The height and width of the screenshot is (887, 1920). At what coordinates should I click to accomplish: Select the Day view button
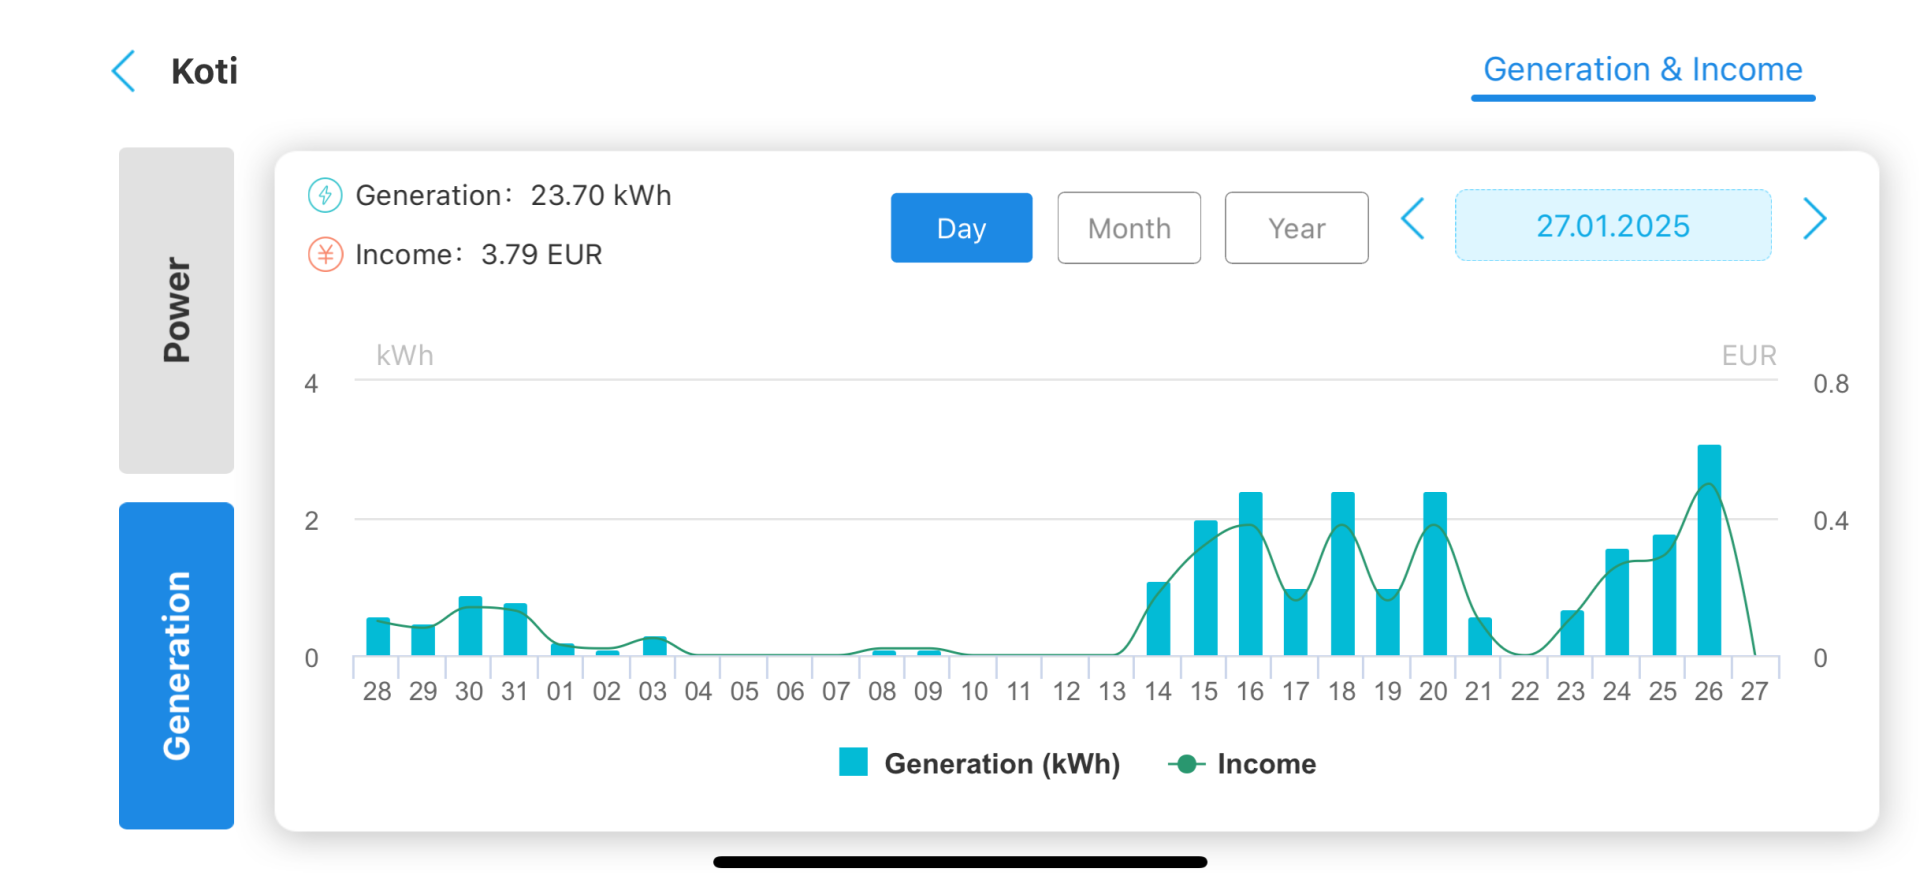[x=961, y=228]
